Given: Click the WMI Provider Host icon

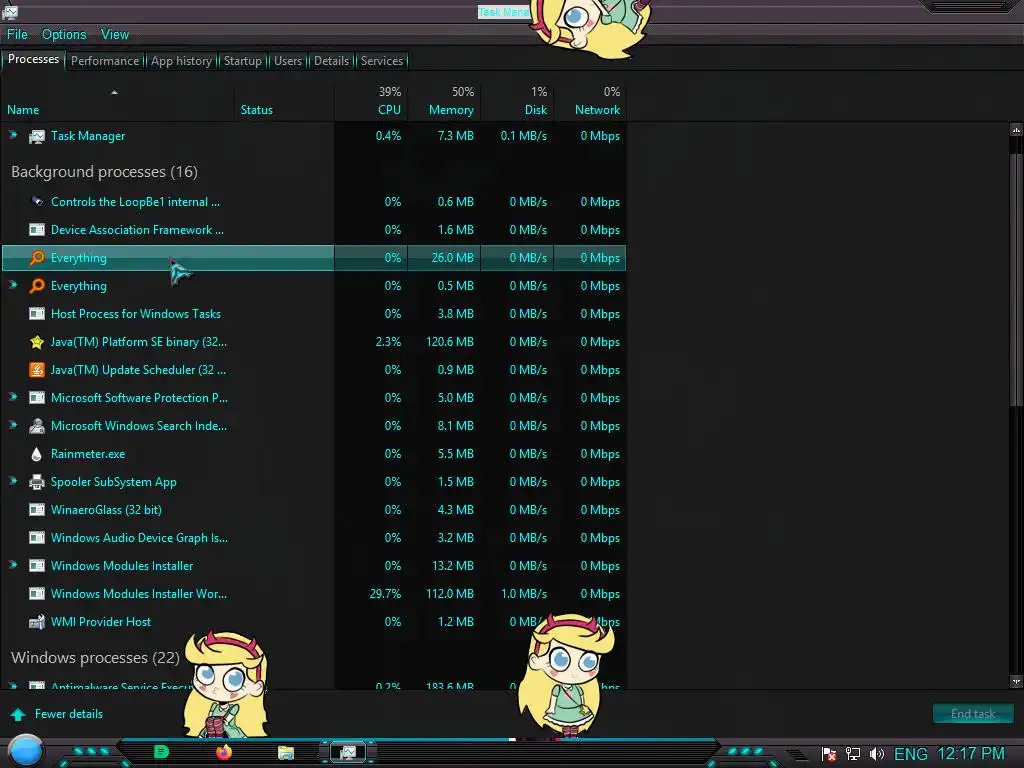Looking at the screenshot, I should click(x=37, y=622).
